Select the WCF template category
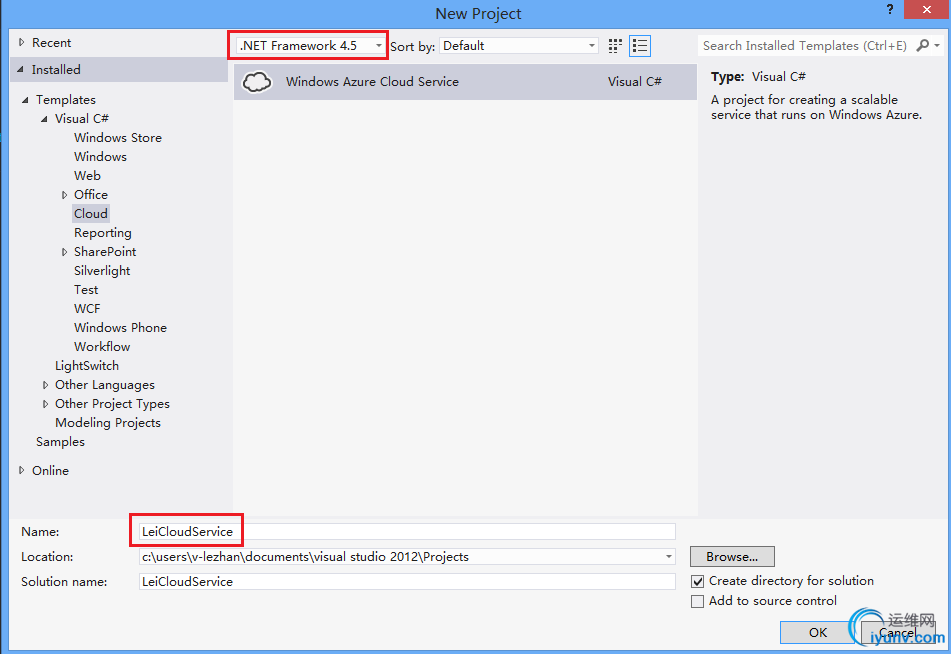Image resolution: width=951 pixels, height=654 pixels. tap(87, 309)
